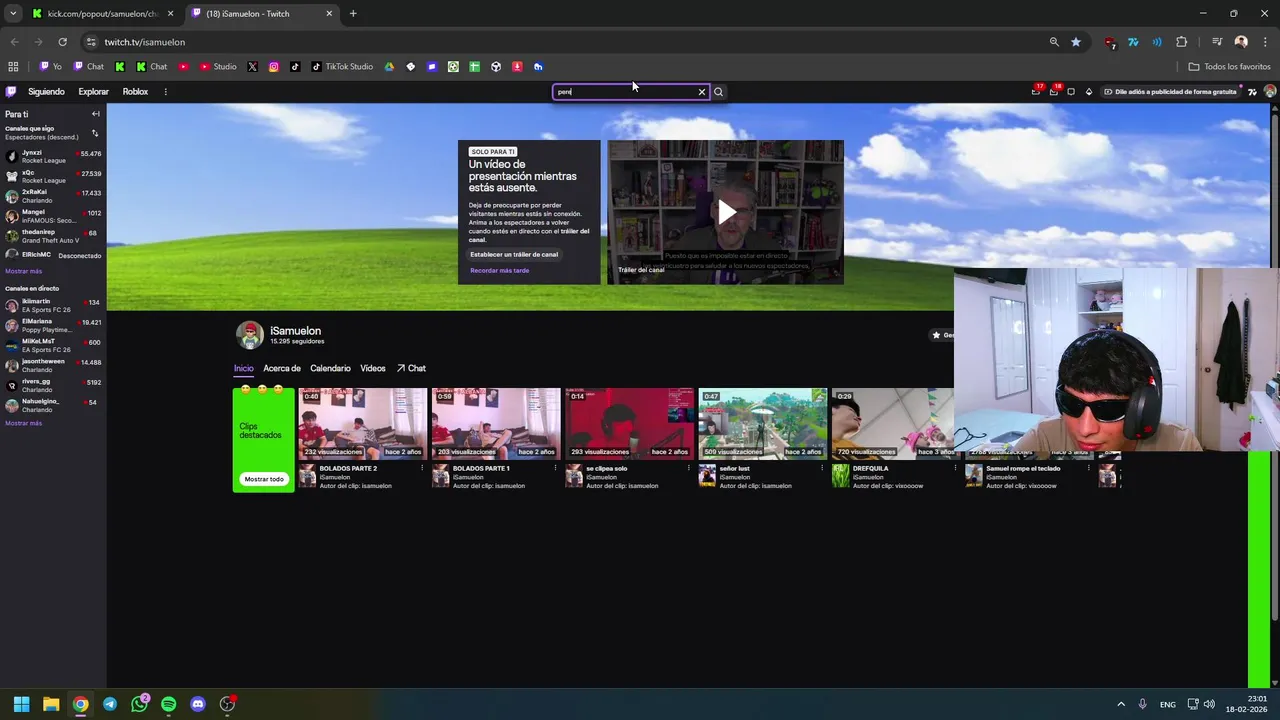Viewport: 1280px width, 720px height.
Task: Open the señor lust clip thumbnail
Action: pos(762,423)
